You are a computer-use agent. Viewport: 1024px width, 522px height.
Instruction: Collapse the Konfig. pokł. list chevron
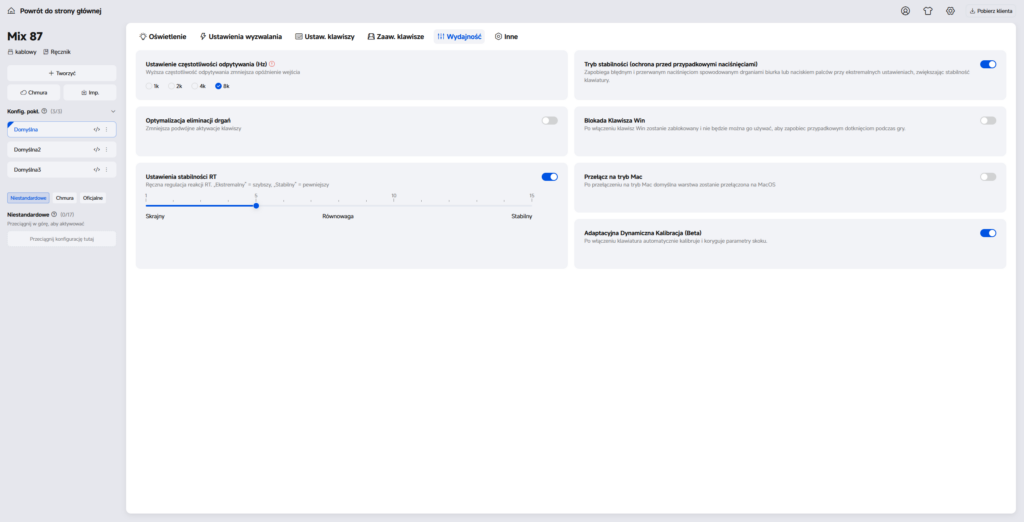pos(113,111)
